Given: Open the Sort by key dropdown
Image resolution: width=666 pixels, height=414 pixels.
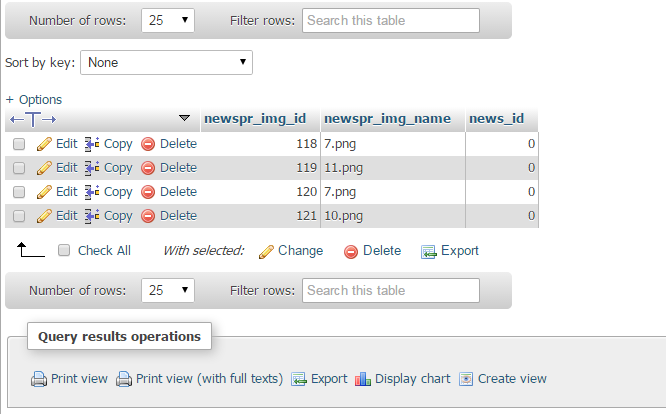Looking at the screenshot, I should point(166,62).
